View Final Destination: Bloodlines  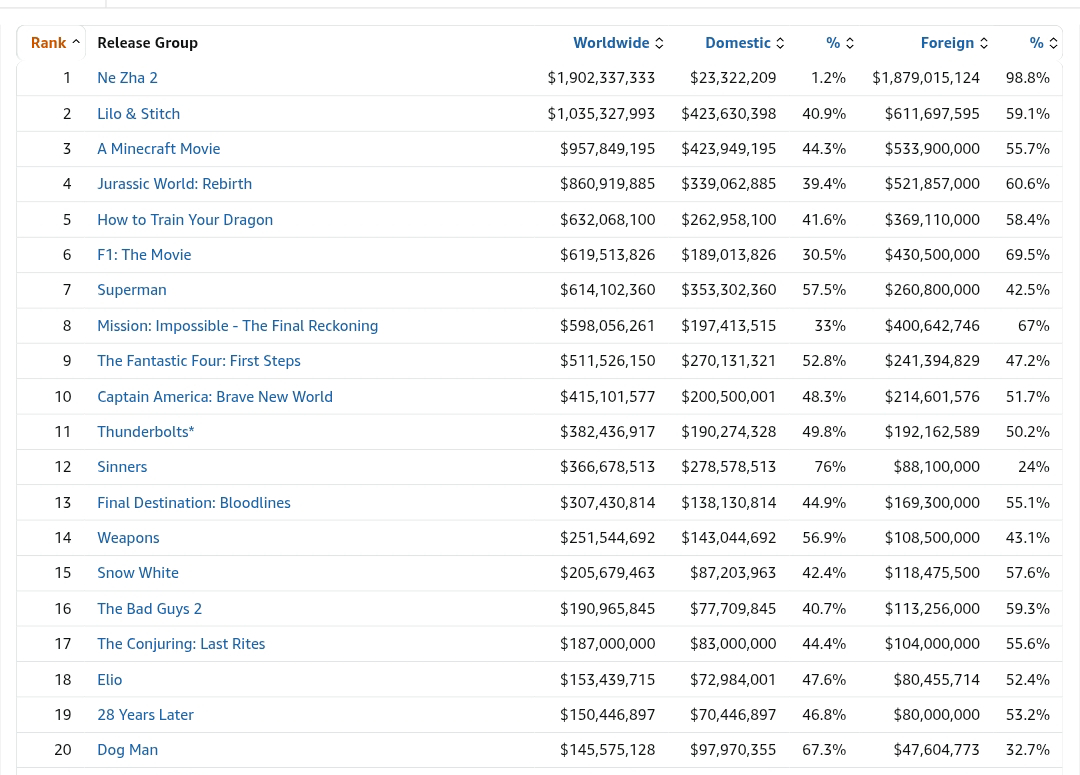point(193,502)
